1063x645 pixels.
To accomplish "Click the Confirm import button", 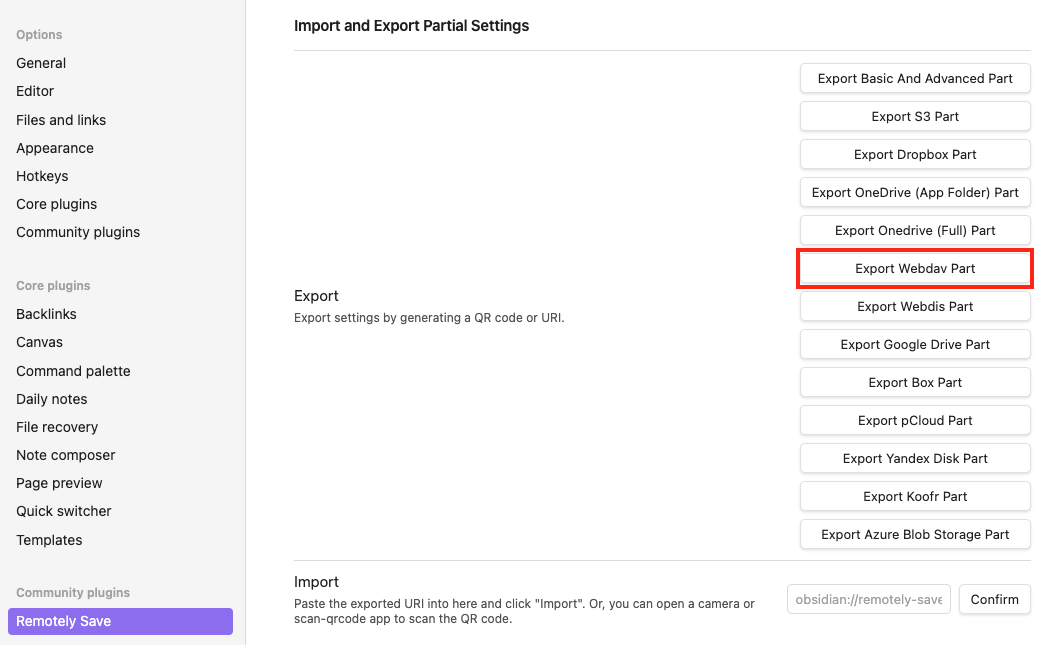I will 995,600.
